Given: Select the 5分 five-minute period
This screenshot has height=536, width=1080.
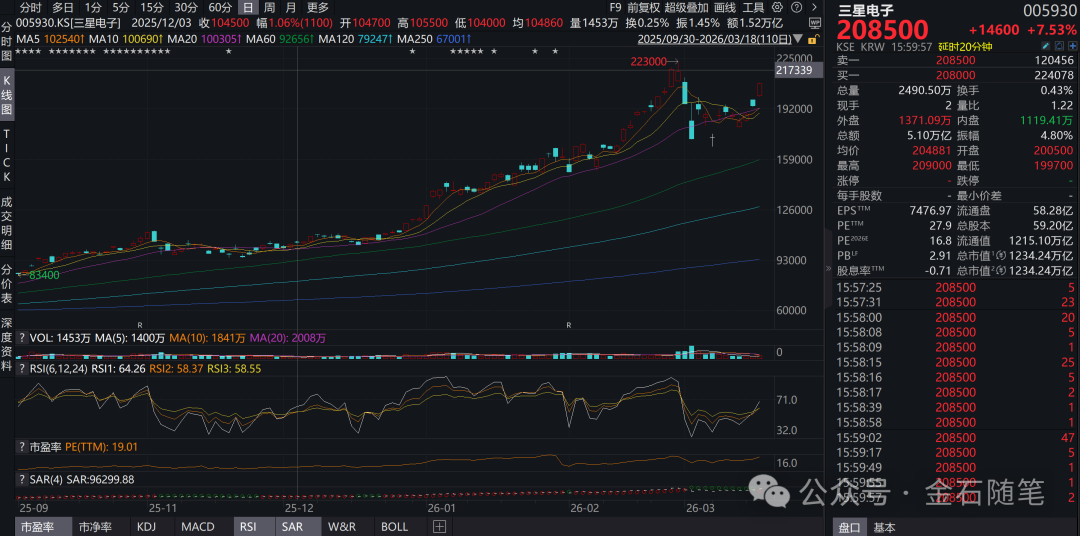Looking at the screenshot, I should (121, 8).
